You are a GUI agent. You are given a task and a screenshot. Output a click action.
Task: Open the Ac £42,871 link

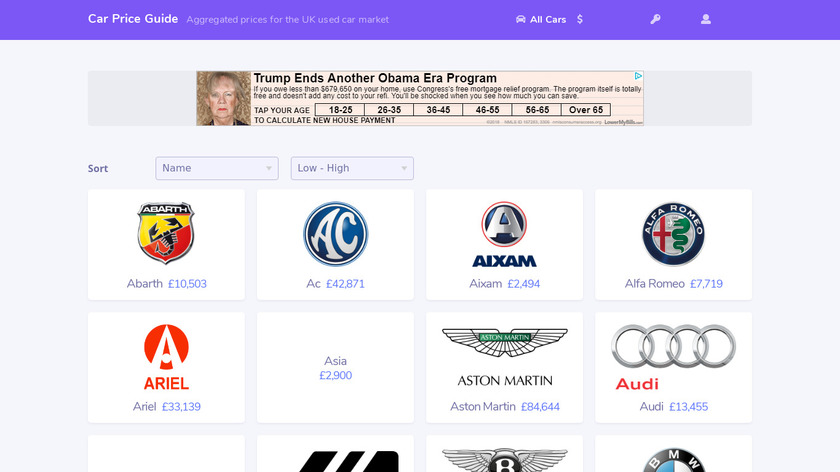point(335,284)
